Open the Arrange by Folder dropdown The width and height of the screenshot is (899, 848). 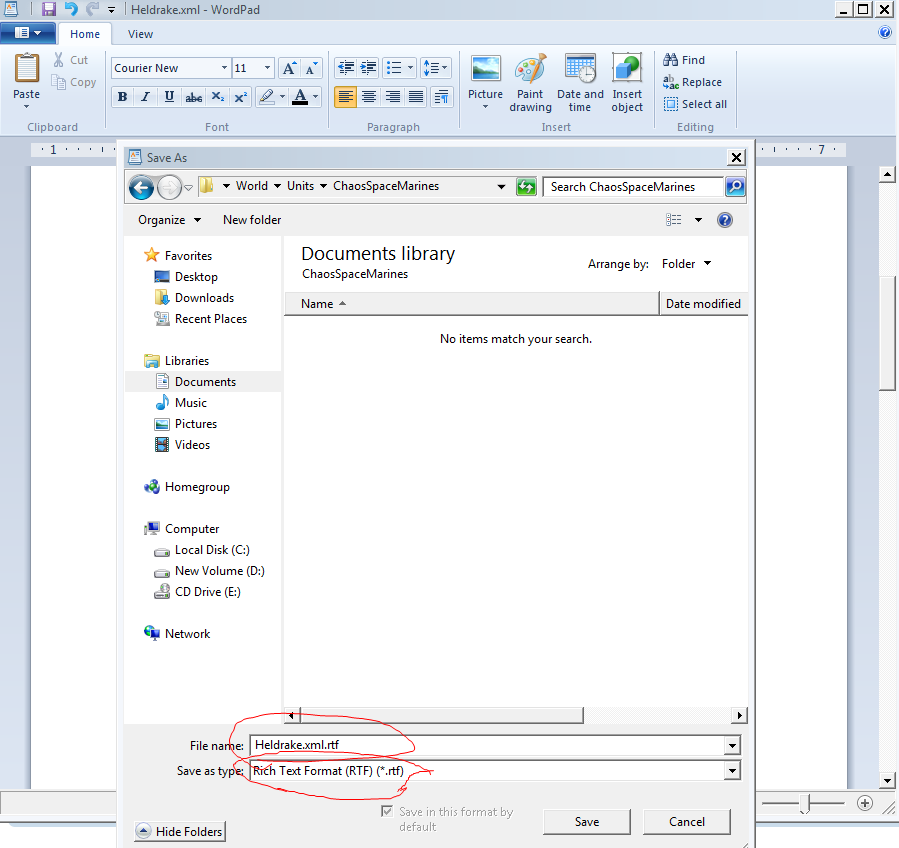click(x=687, y=264)
